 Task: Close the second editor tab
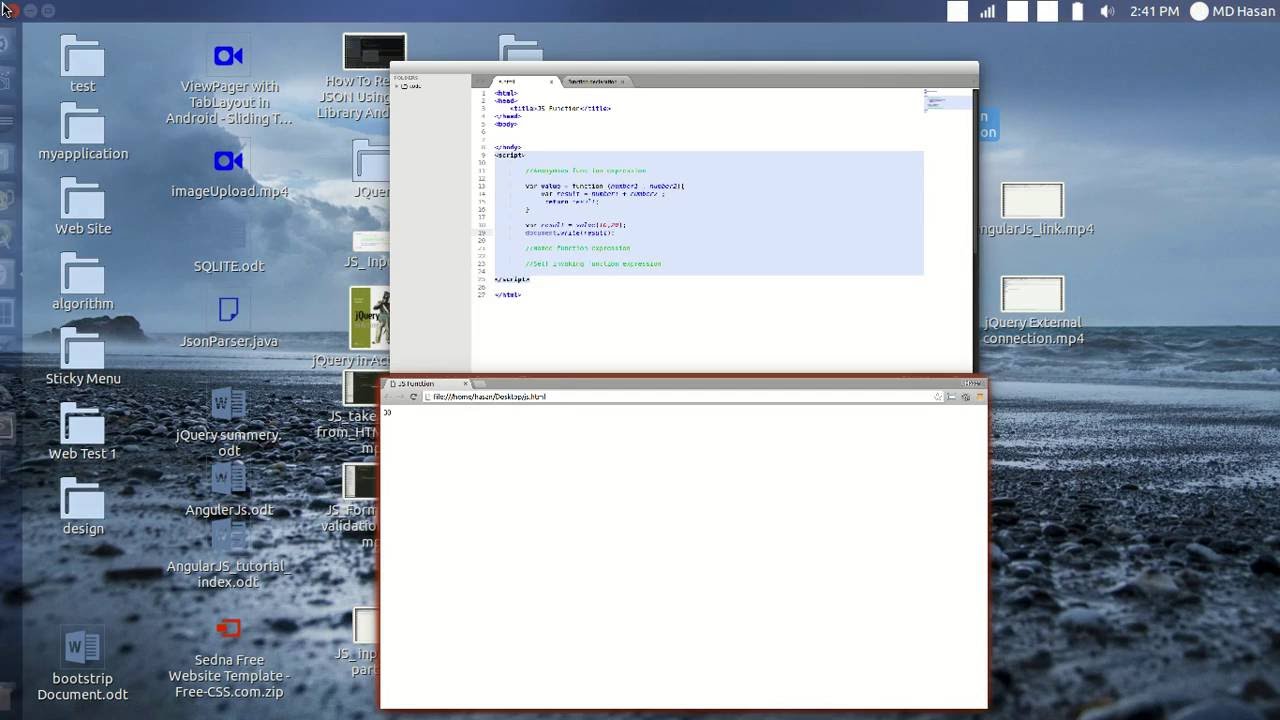click(622, 81)
